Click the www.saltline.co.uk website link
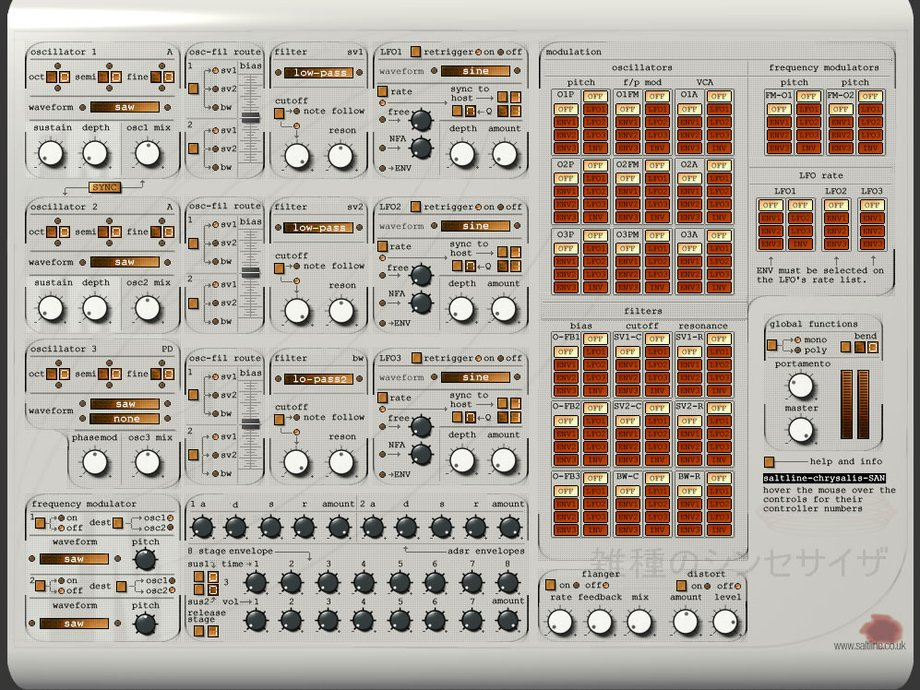Viewport: 920px width, 690px height. click(869, 646)
